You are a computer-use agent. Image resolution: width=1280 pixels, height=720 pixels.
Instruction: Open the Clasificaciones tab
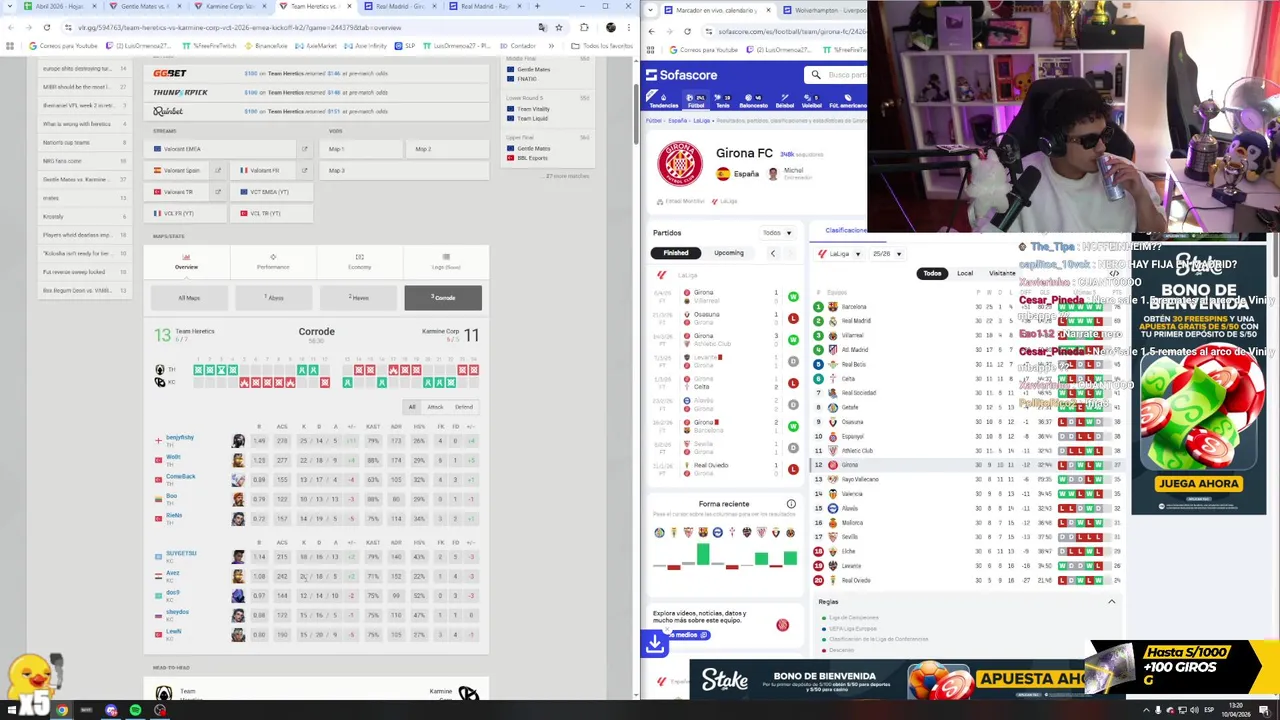845,231
